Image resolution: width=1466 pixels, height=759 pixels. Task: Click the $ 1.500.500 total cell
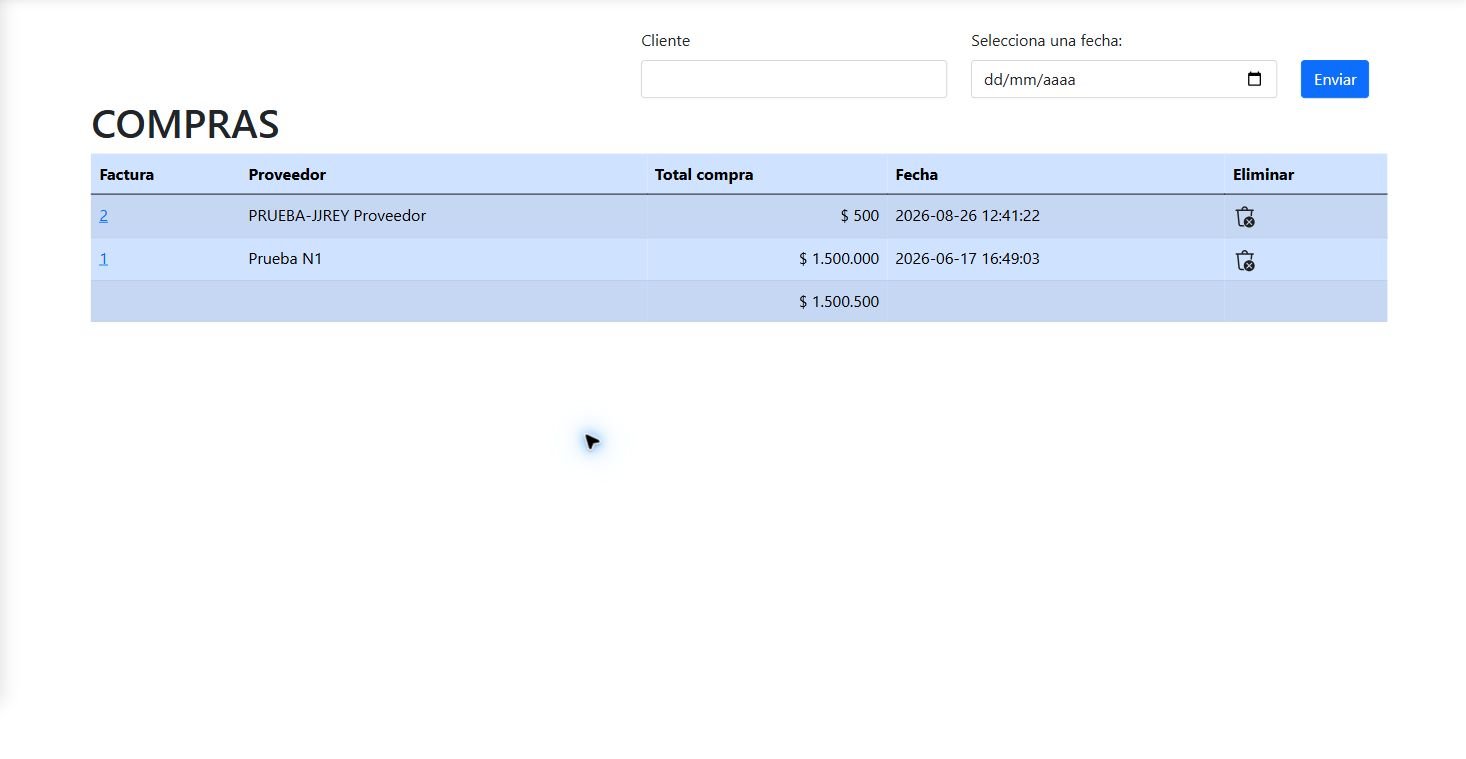point(766,301)
